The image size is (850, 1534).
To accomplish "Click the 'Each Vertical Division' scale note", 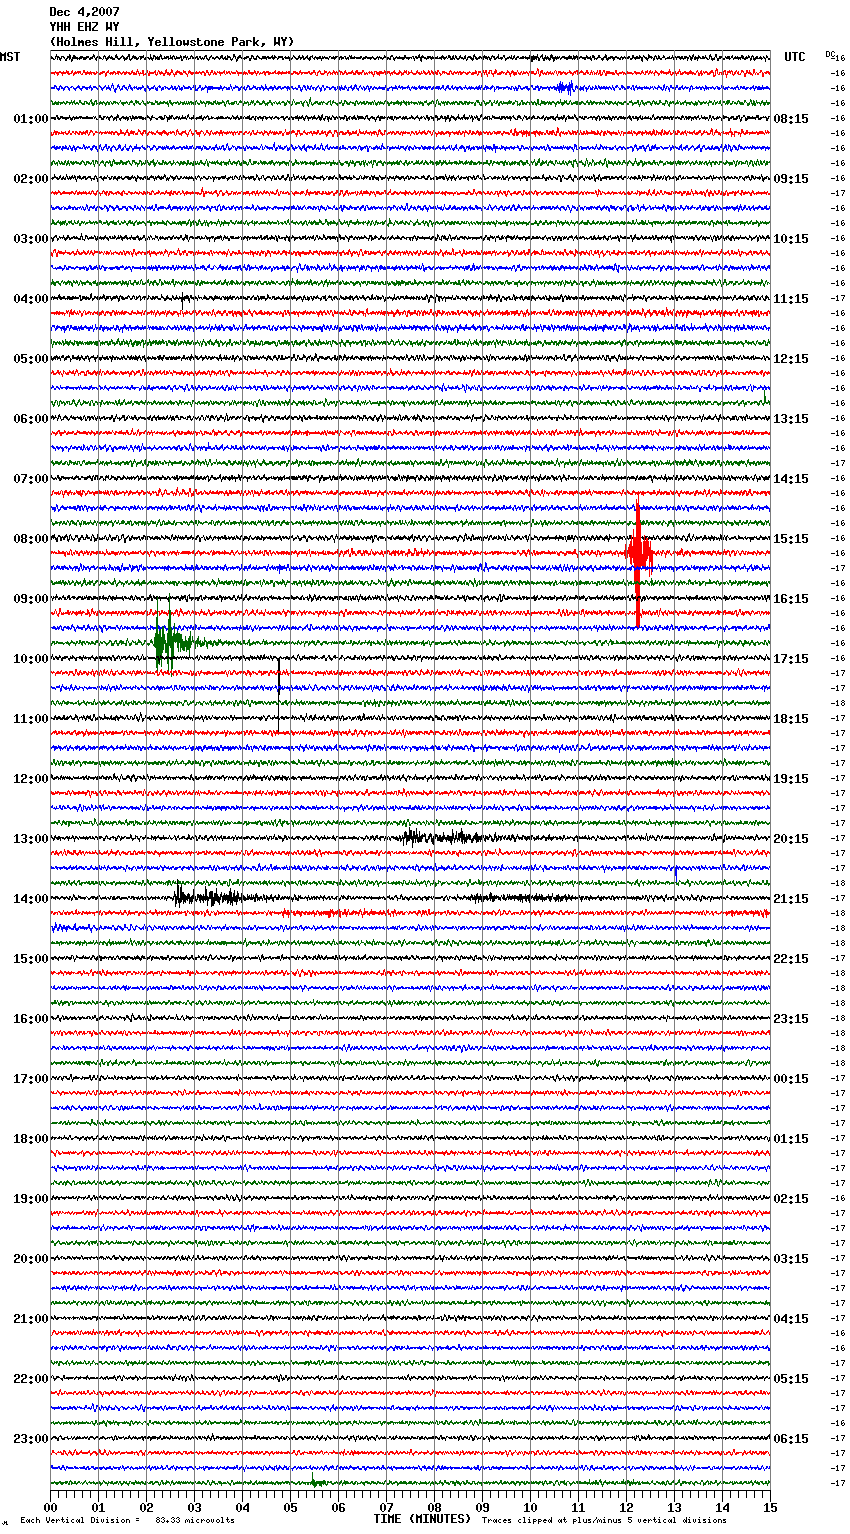I will point(127,1520).
